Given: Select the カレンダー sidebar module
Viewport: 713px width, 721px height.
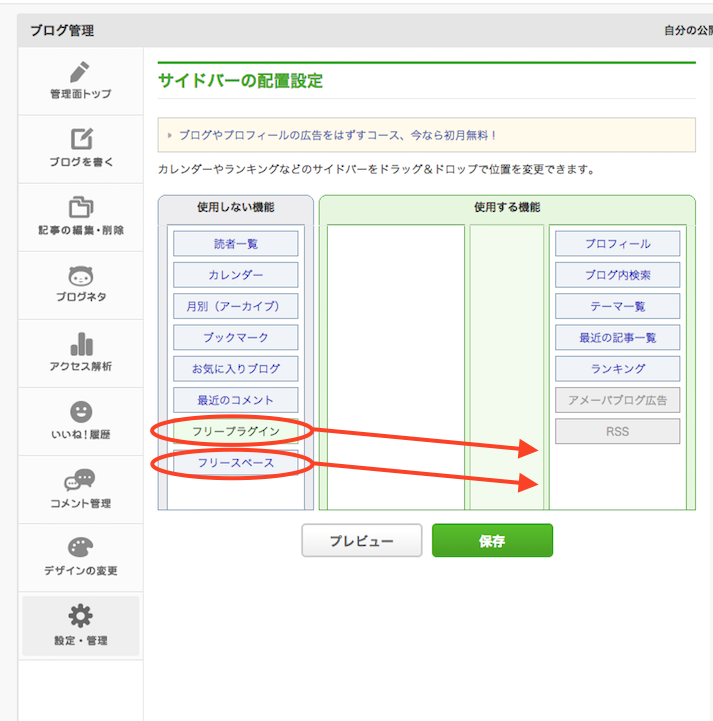Looking at the screenshot, I should [235, 274].
